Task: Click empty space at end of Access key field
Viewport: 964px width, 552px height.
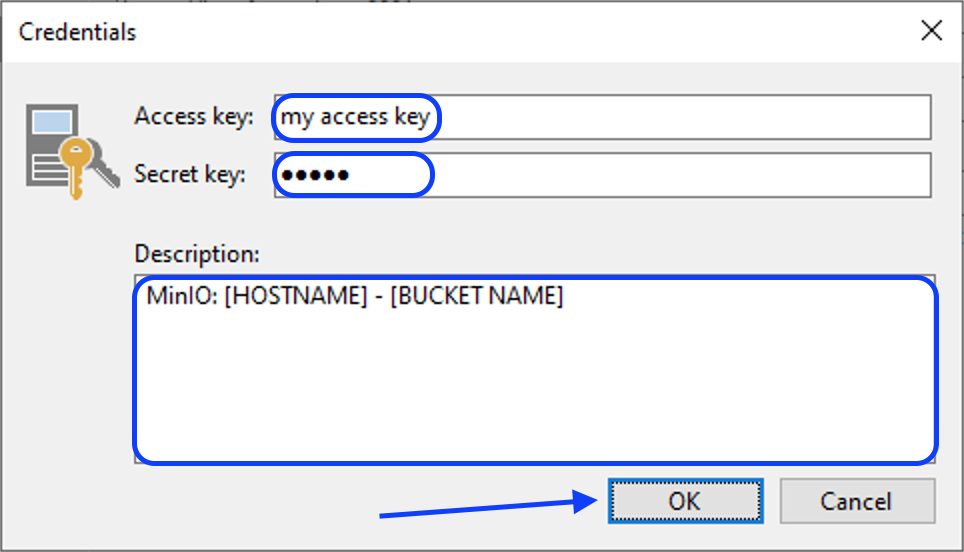Action: point(800,117)
